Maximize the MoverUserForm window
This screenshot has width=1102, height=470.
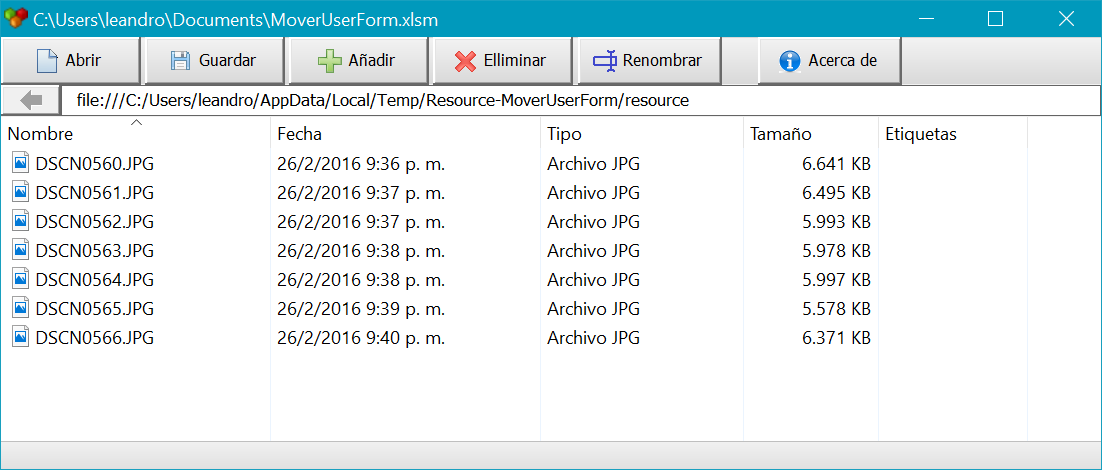pos(995,19)
